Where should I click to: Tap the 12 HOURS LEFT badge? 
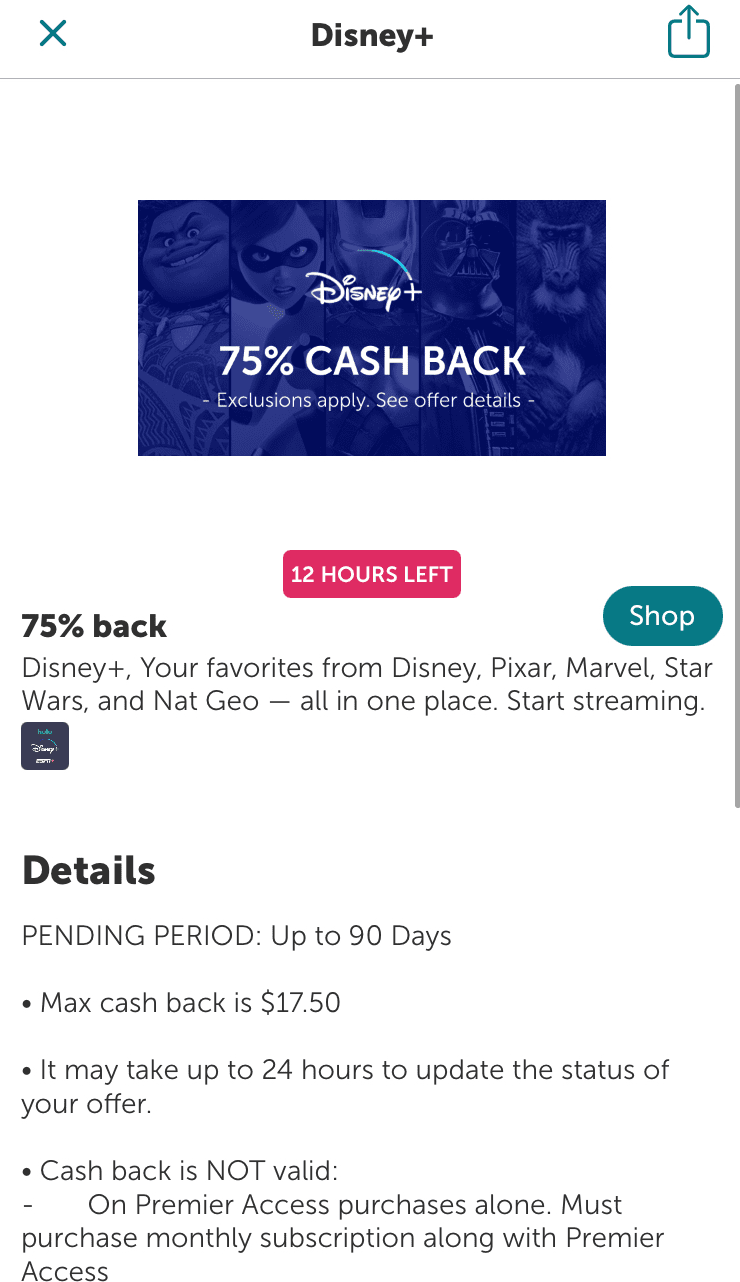point(372,574)
